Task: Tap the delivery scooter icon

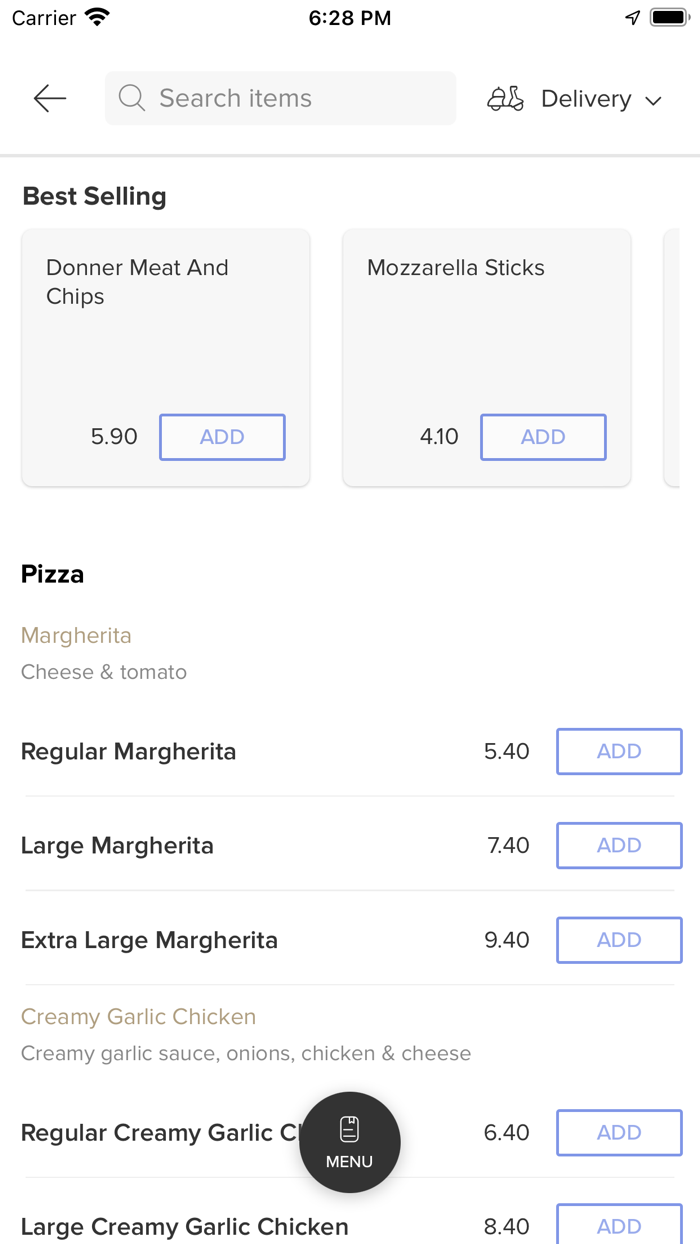Action: (505, 98)
